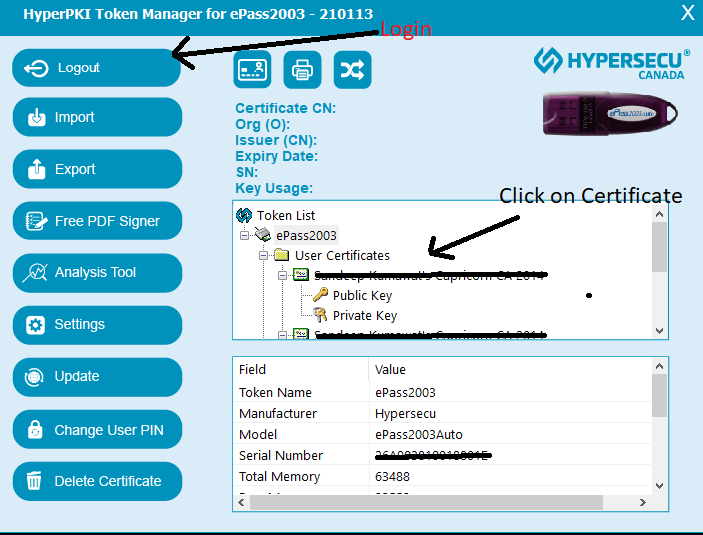This screenshot has width=703, height=535.
Task: Select the User Certificates folder
Action: [x=342, y=256]
